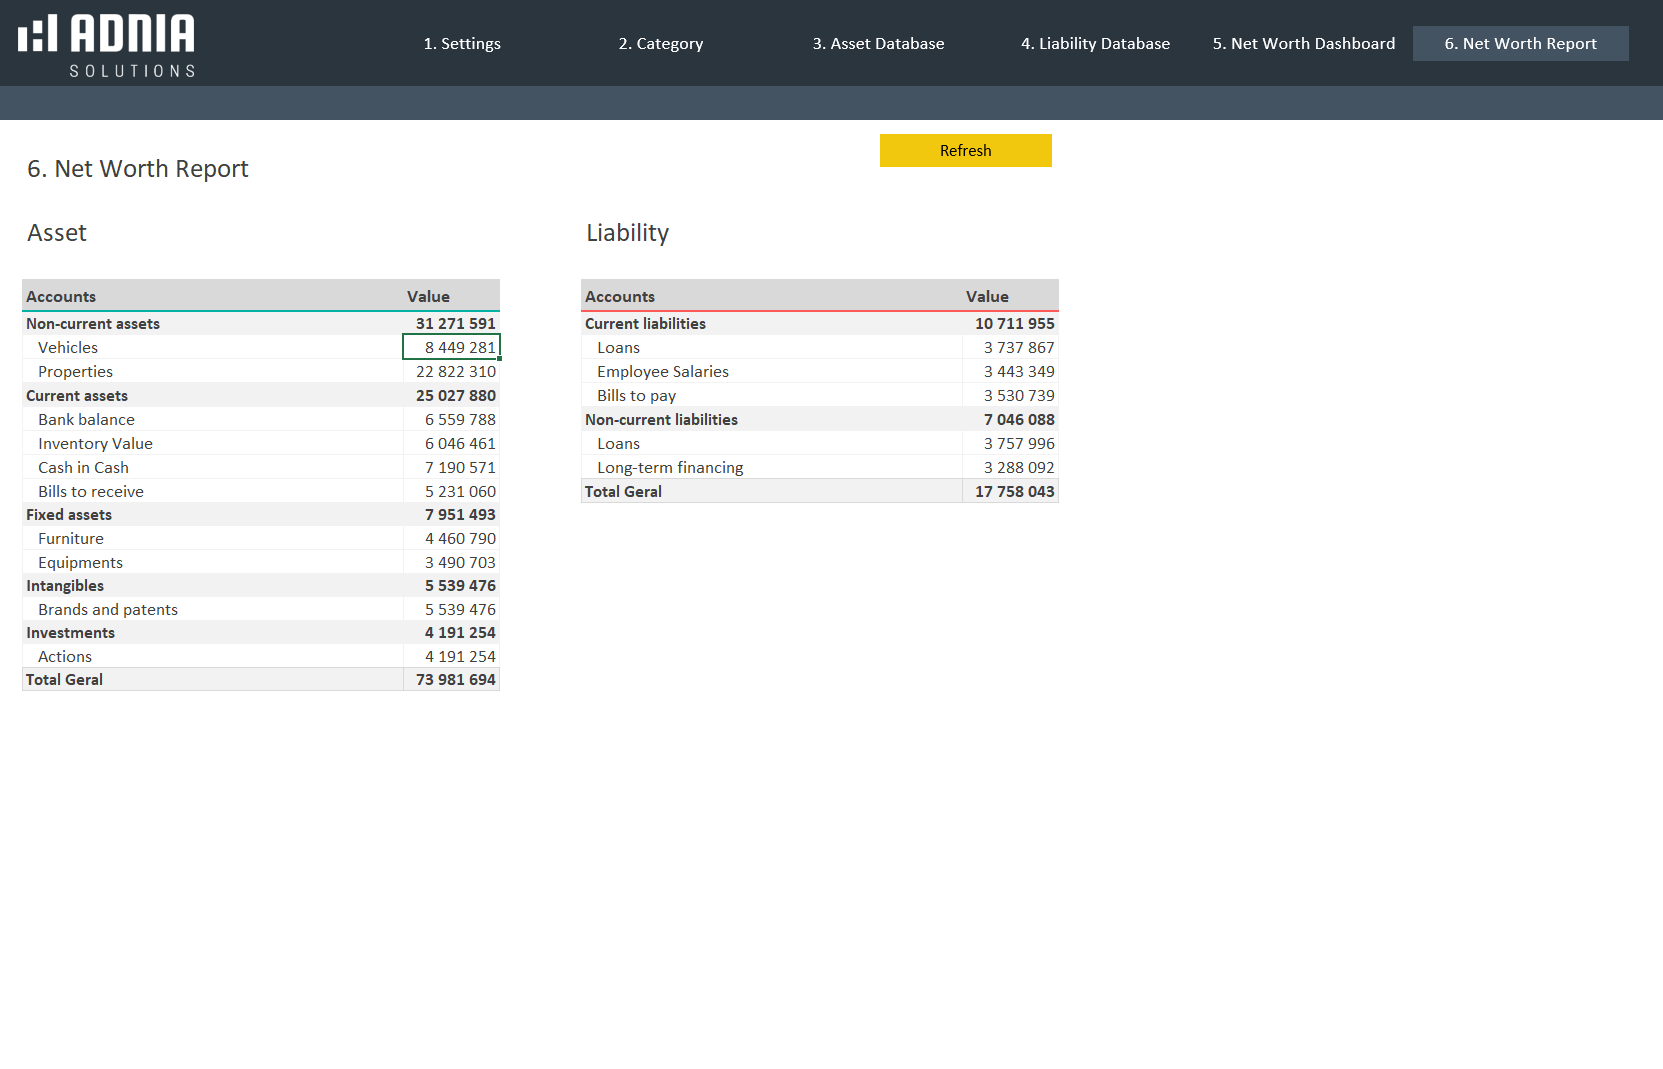Screen dimensions: 1663x1069
Task: Select the 6. Net Worth Report tab
Action: pos(1520,44)
